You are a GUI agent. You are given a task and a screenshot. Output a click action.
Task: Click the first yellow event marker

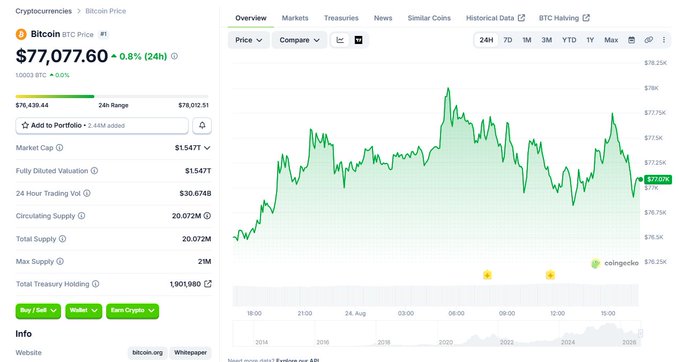point(487,275)
